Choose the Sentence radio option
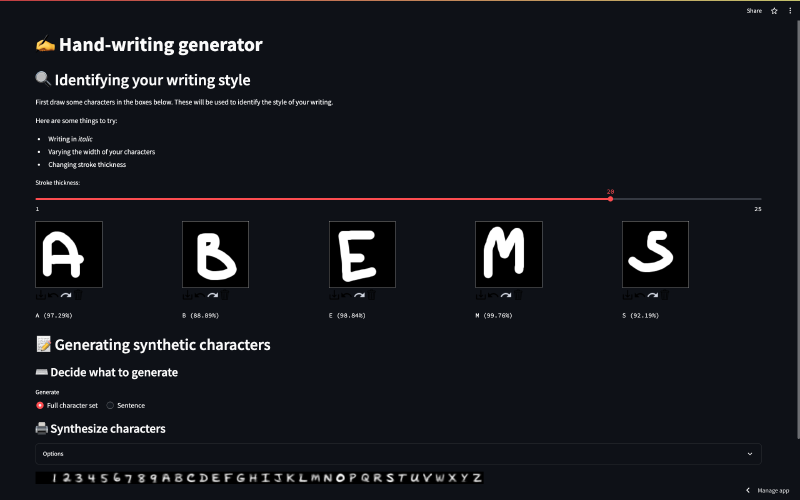Viewport: 800px width, 500px height. [x=110, y=405]
